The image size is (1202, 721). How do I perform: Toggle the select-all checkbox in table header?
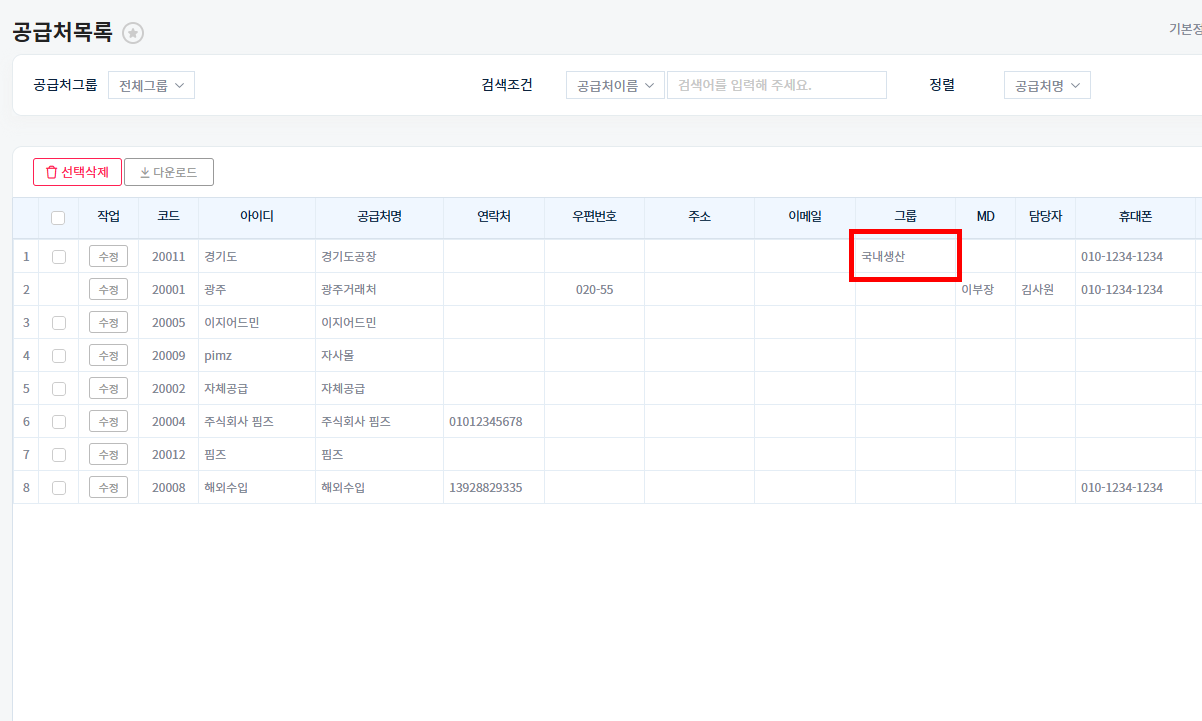(58, 217)
